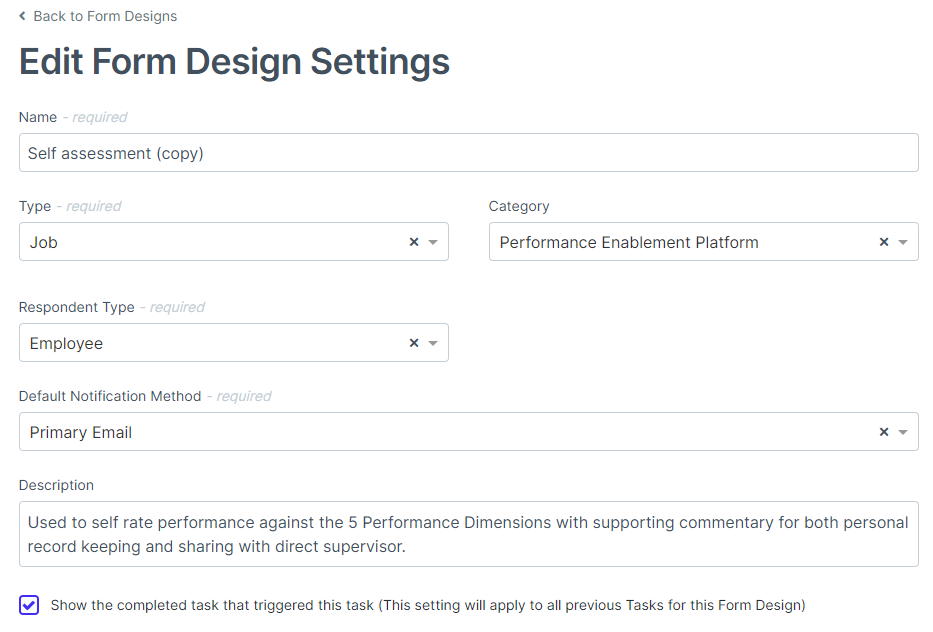Click the selected Job value in Type field
The height and width of the screenshot is (632, 933).
[x=44, y=242]
